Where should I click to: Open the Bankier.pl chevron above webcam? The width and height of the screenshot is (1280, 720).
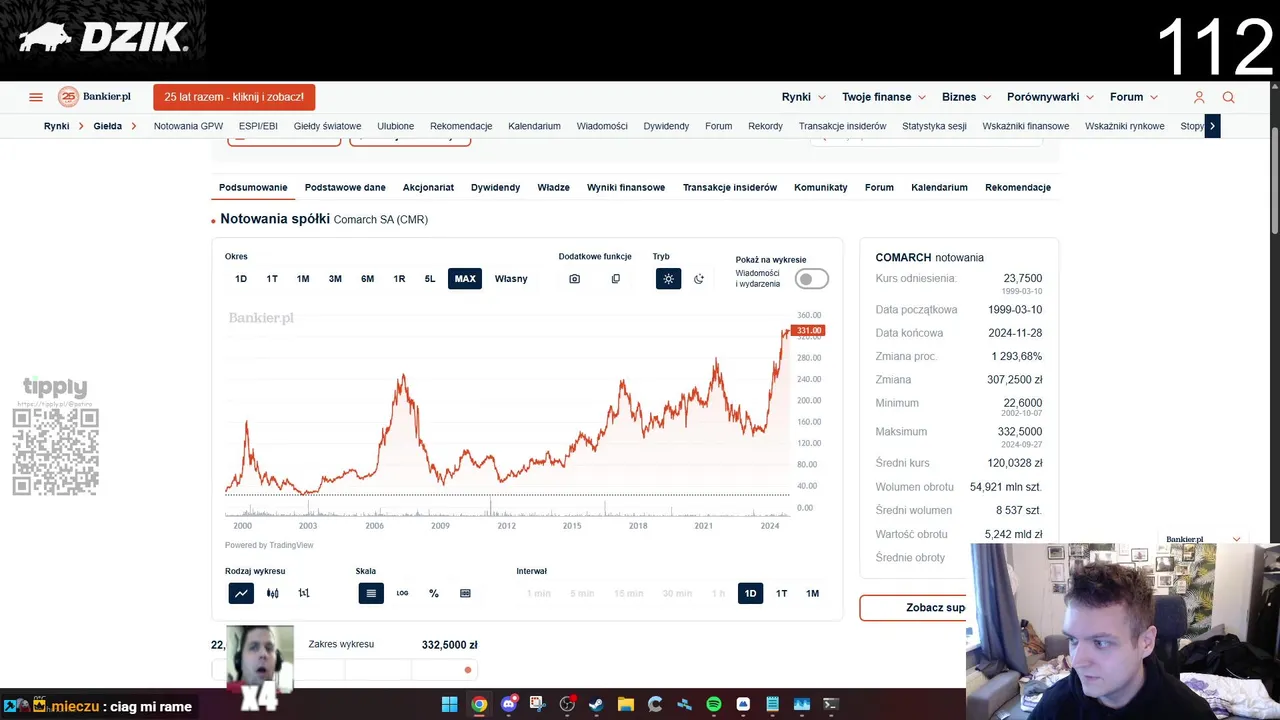click(x=1236, y=539)
